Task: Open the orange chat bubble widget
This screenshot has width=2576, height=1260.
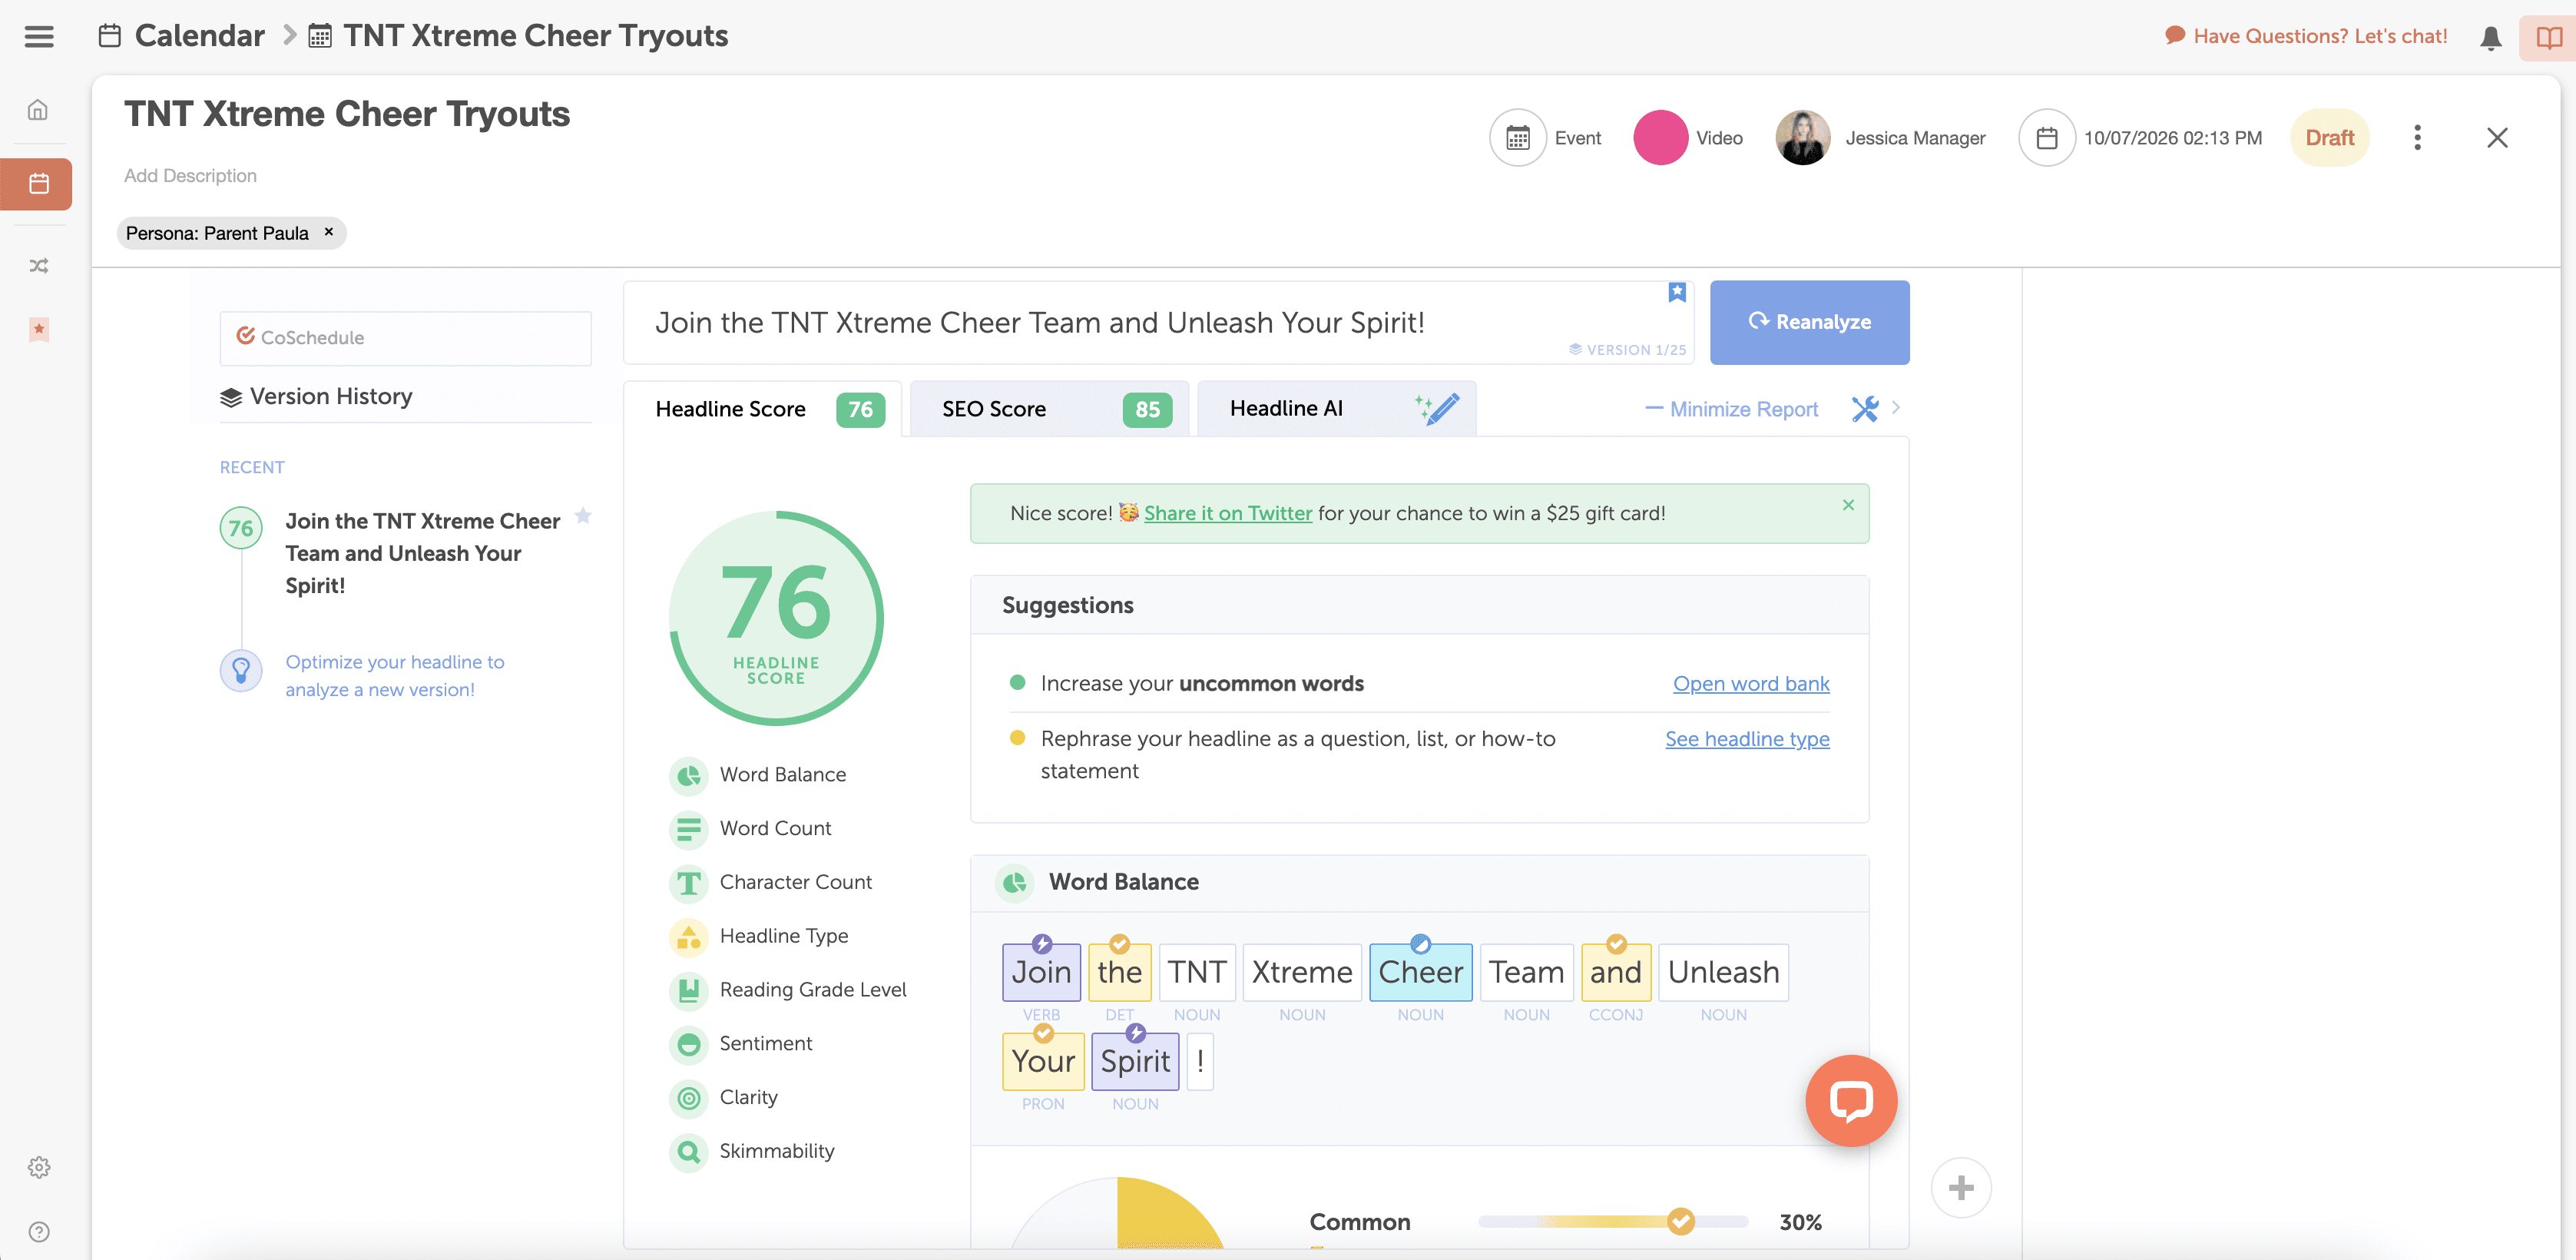Action: tap(1850, 1100)
